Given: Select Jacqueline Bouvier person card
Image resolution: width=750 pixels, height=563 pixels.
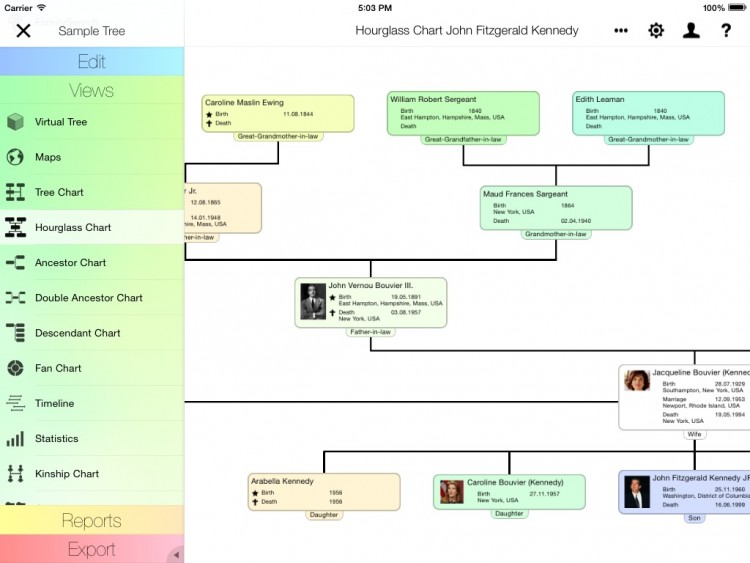Looking at the screenshot, I should point(684,397).
